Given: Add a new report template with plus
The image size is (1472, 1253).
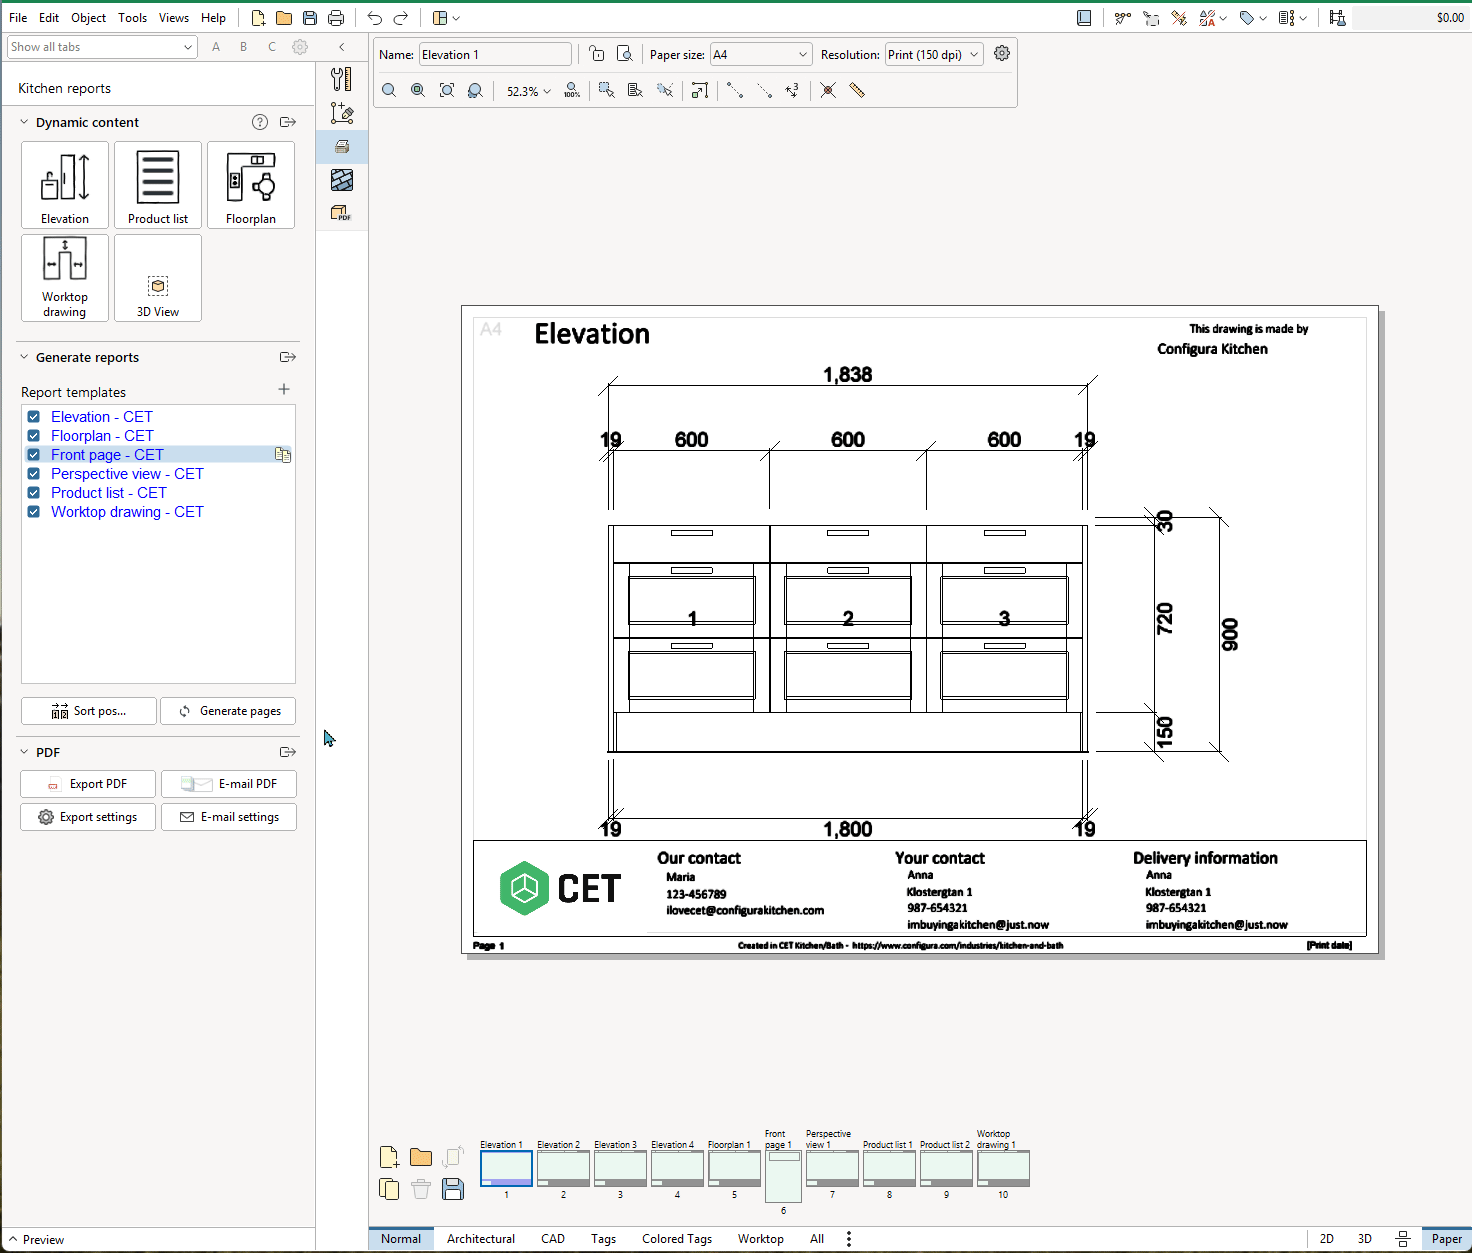Looking at the screenshot, I should tap(284, 389).
